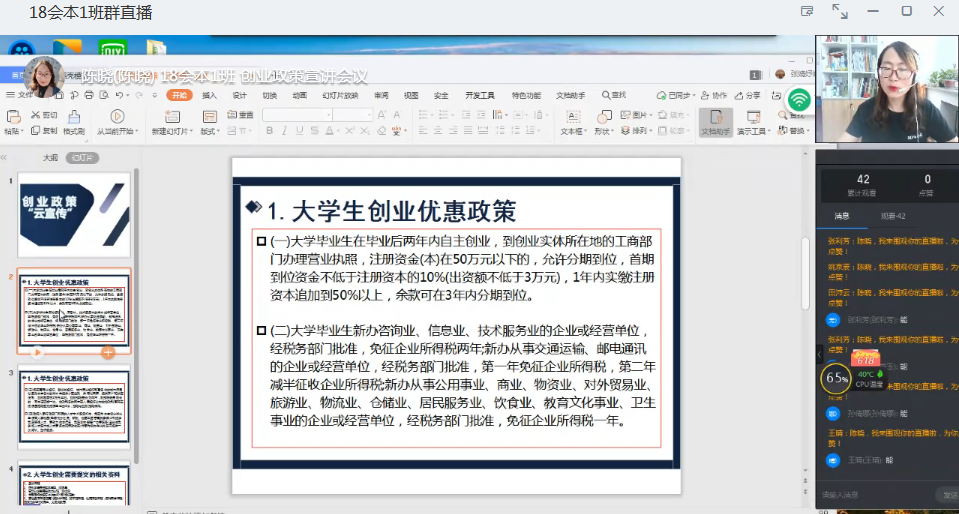959x514 pixels.
Task: Click the play from current slide icon
Action: (x=117, y=117)
